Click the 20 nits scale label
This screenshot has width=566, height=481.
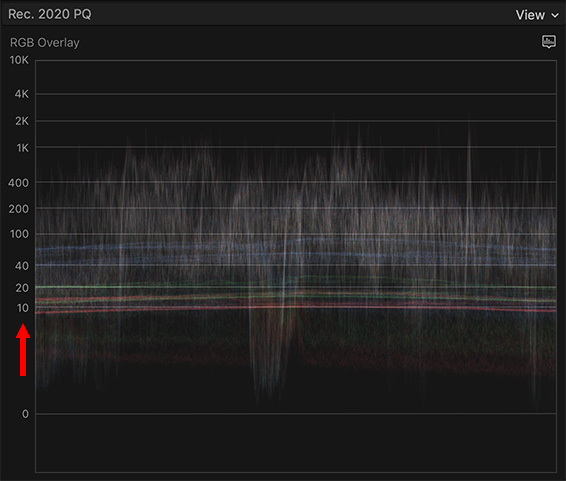(22, 288)
